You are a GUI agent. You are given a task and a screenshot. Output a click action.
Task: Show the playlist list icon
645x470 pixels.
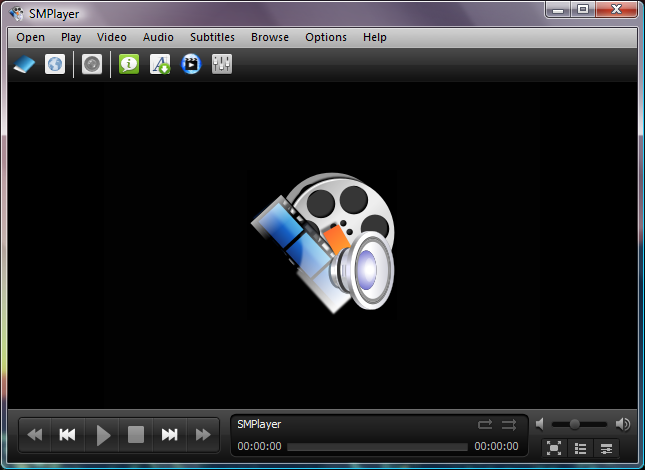pyautogui.click(x=580, y=448)
